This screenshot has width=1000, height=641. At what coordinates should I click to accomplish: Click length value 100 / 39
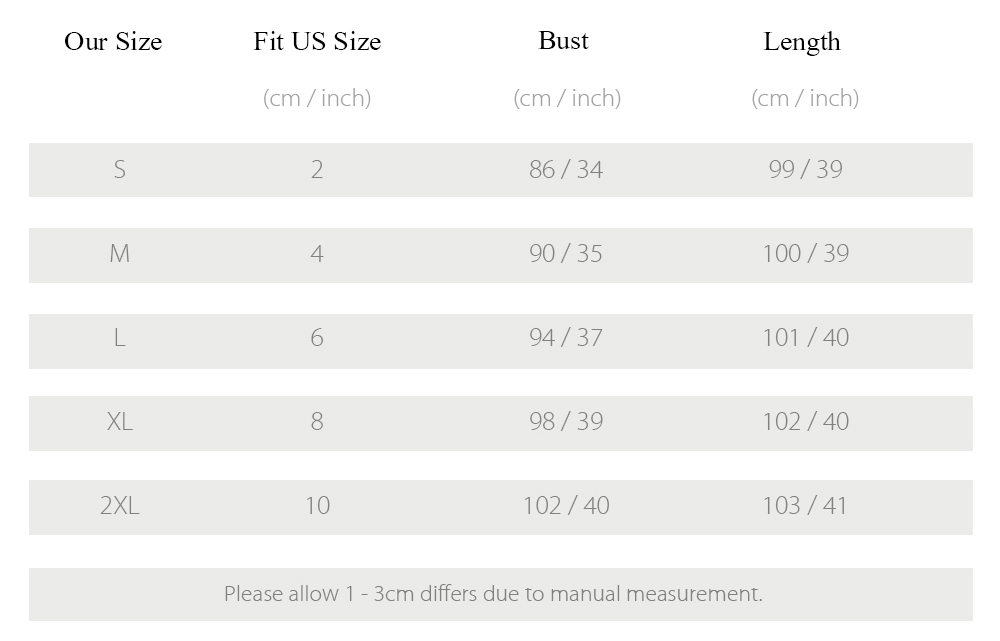(x=805, y=254)
